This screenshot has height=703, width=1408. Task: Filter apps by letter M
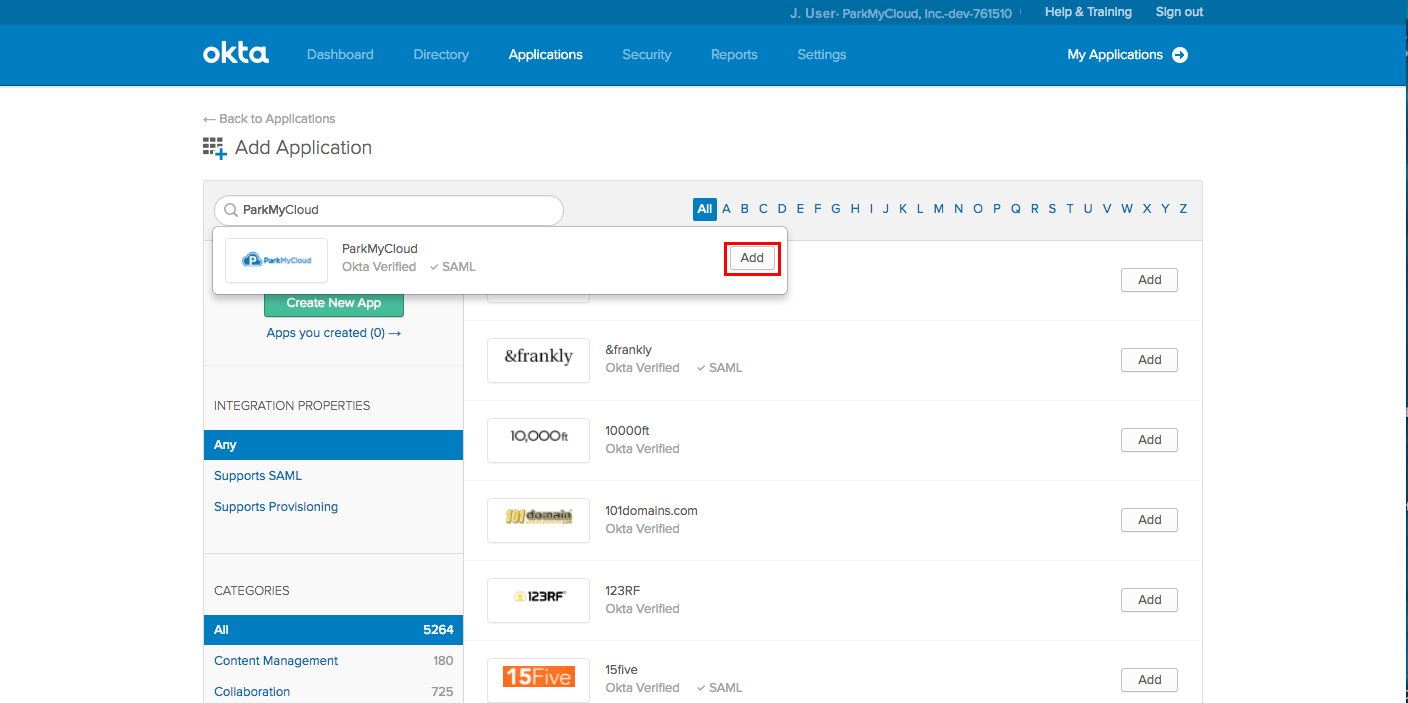tap(938, 209)
